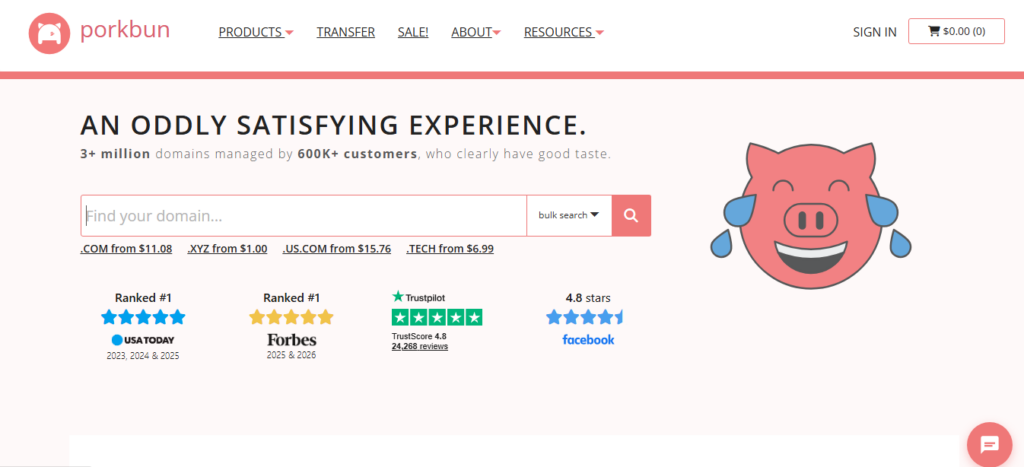Expand the RESOURCES dropdown menu
Viewport: 1024px width, 467px height.
pos(564,32)
